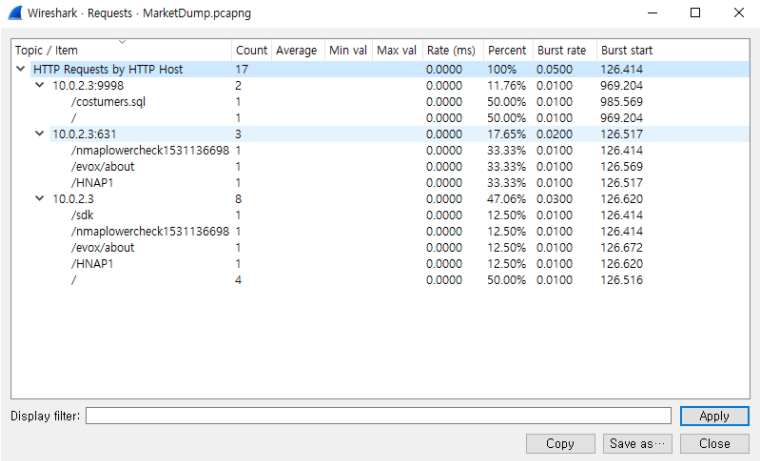Click the 47.06% percent cell

[x=506, y=199]
